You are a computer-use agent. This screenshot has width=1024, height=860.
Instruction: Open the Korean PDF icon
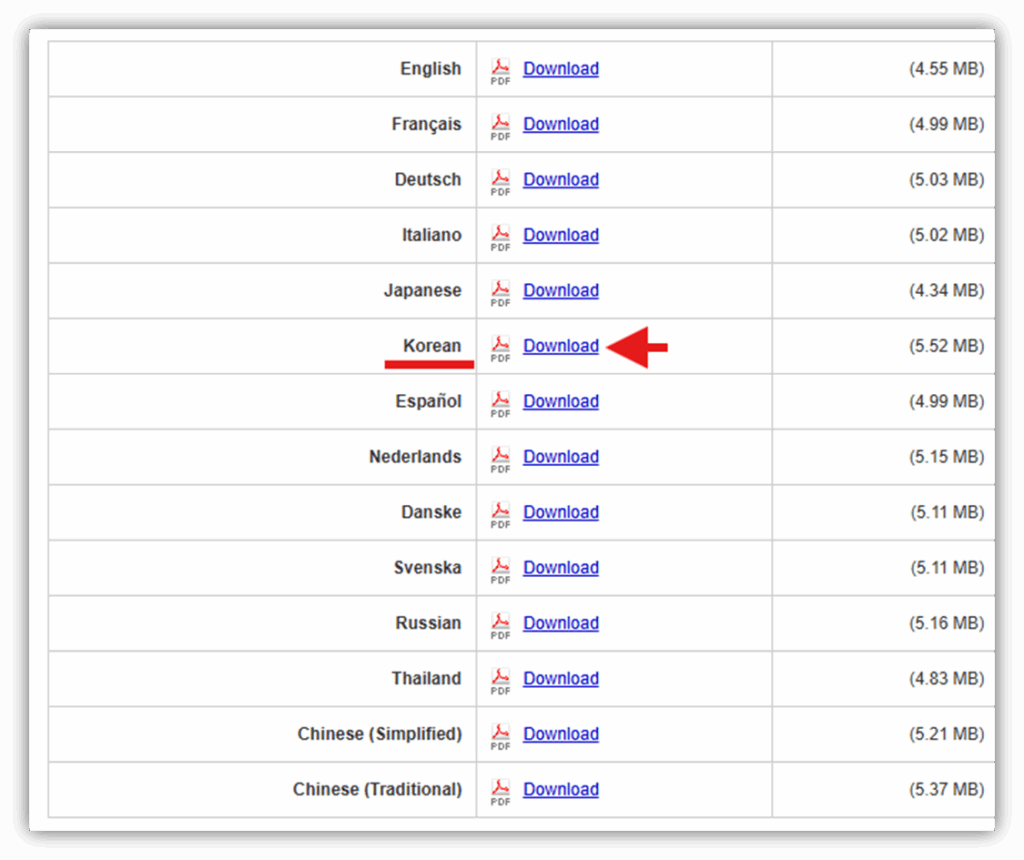[501, 347]
